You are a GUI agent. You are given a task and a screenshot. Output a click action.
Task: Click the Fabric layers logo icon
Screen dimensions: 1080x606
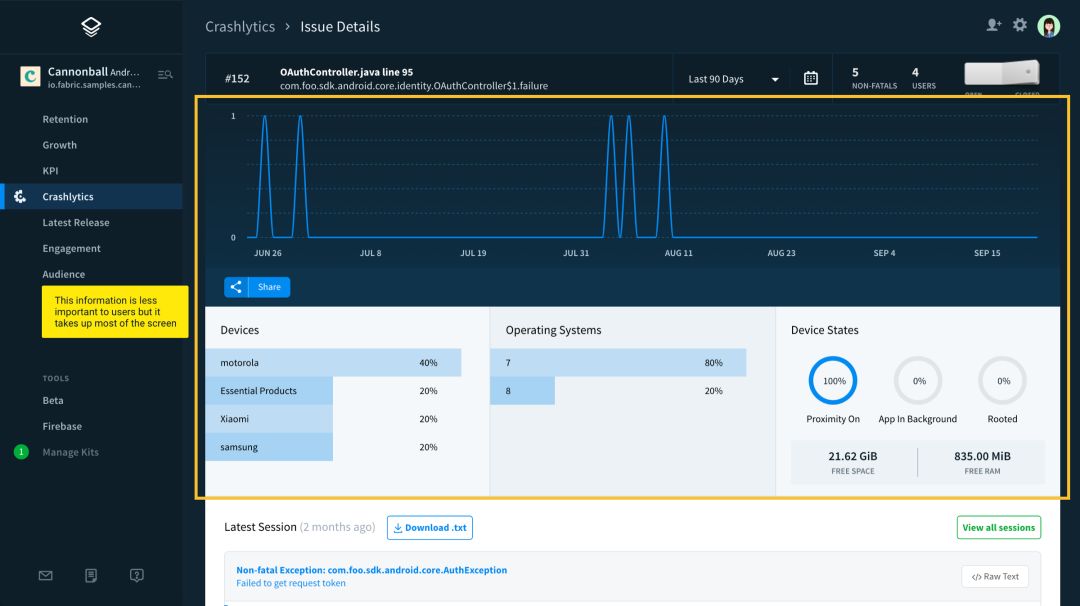pos(91,27)
